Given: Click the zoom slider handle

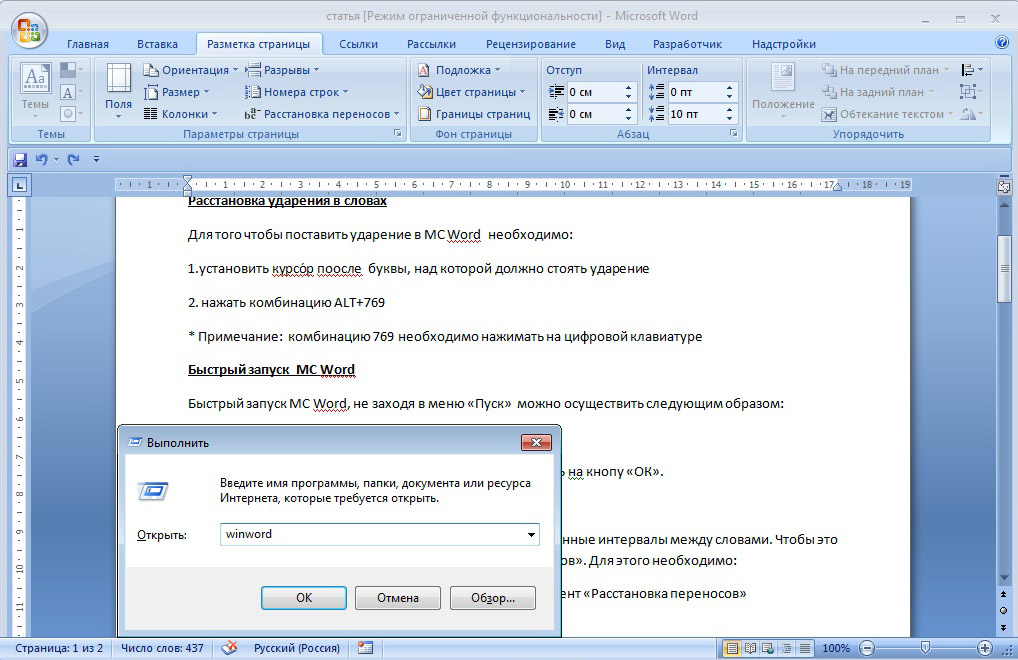Looking at the screenshot, I should (925, 648).
